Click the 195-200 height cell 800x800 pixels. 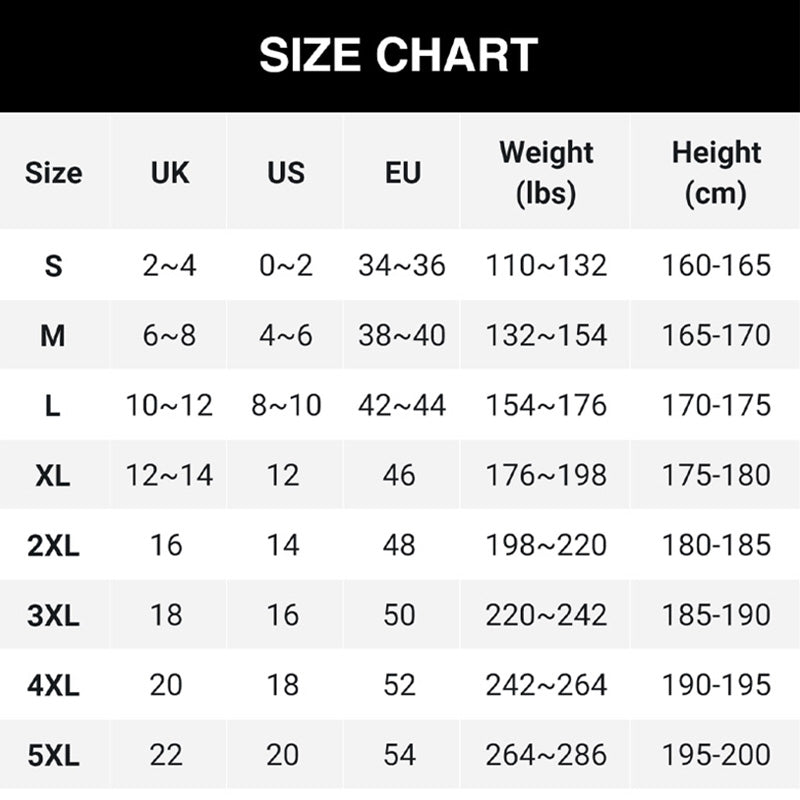(x=716, y=755)
